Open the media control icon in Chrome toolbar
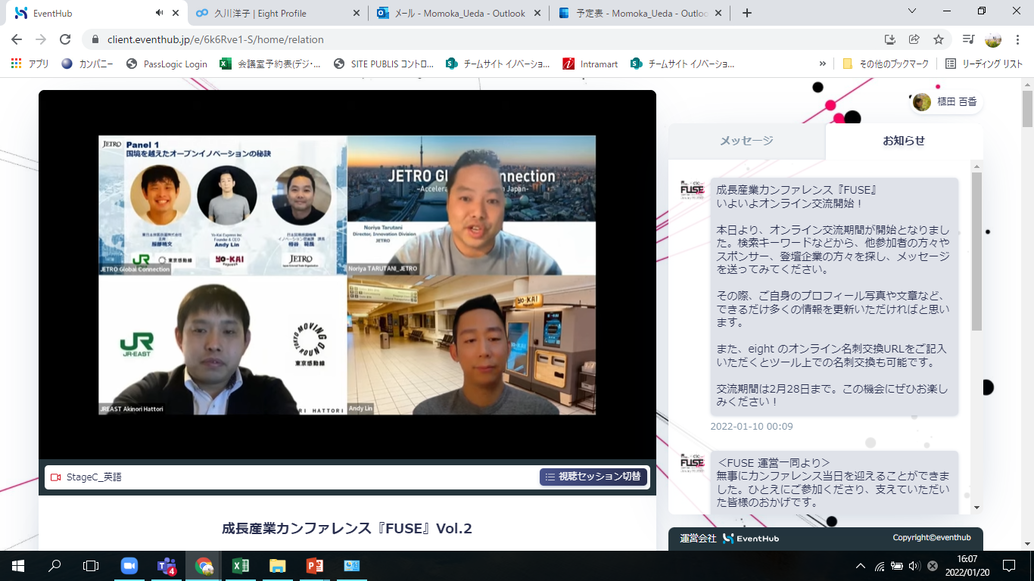The image size is (1034, 581). [x=968, y=40]
